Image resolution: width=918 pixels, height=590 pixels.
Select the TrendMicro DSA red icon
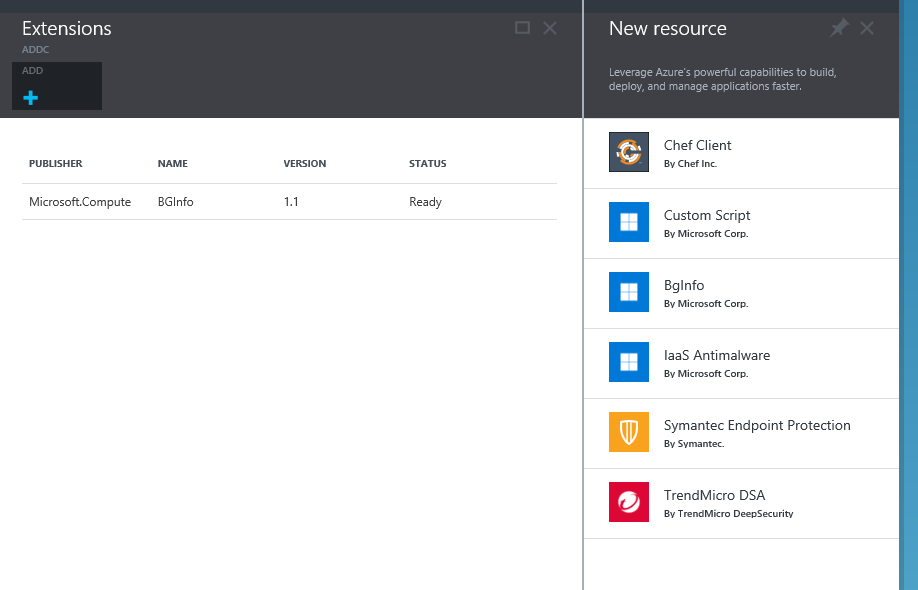(628, 502)
